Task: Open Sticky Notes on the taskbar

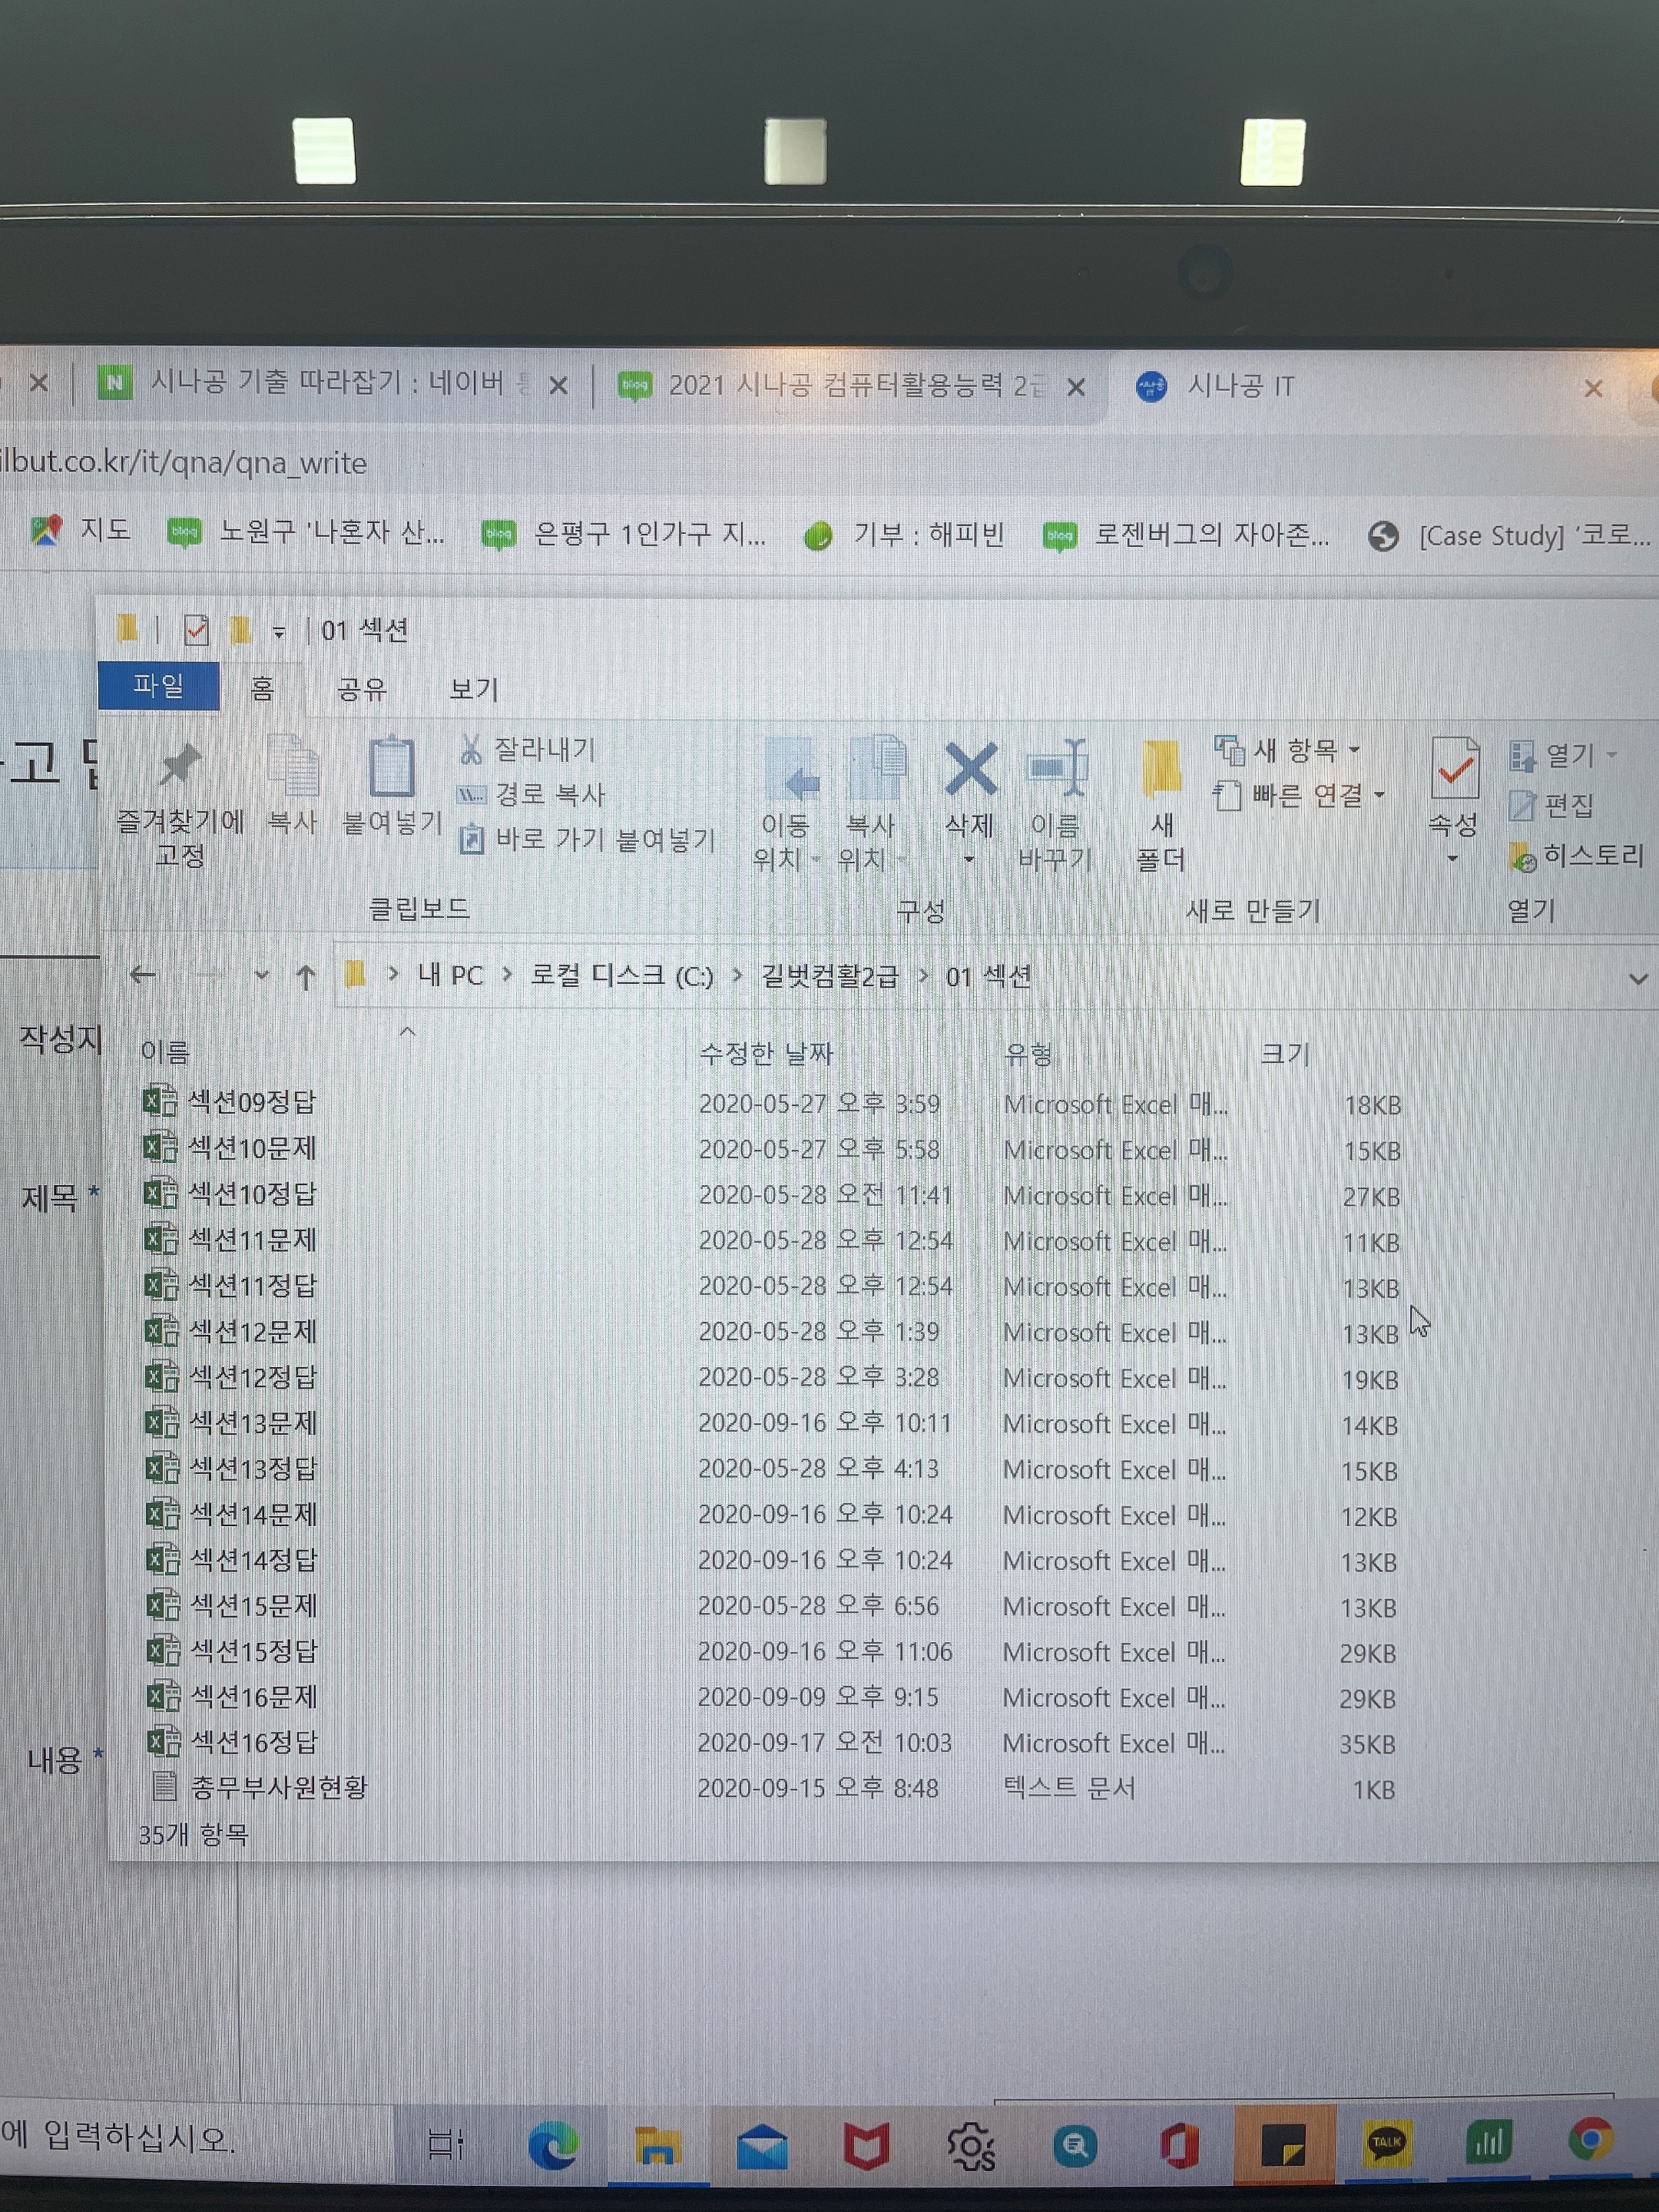Action: pos(1283,2145)
